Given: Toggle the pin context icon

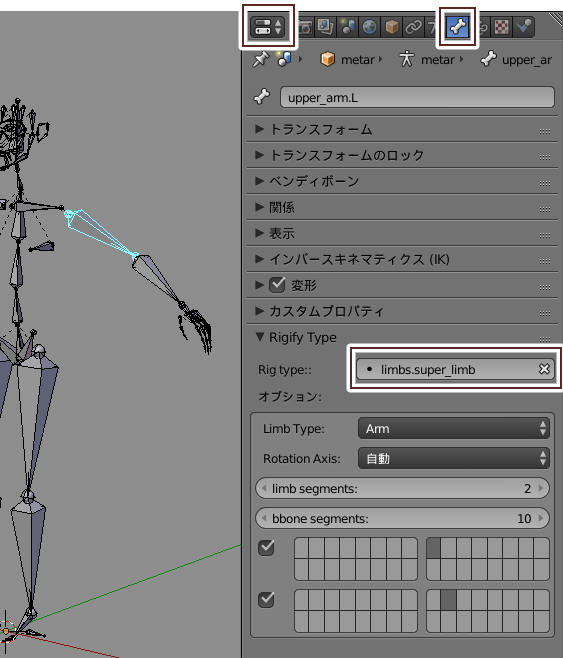Looking at the screenshot, I should pyautogui.click(x=261, y=60).
